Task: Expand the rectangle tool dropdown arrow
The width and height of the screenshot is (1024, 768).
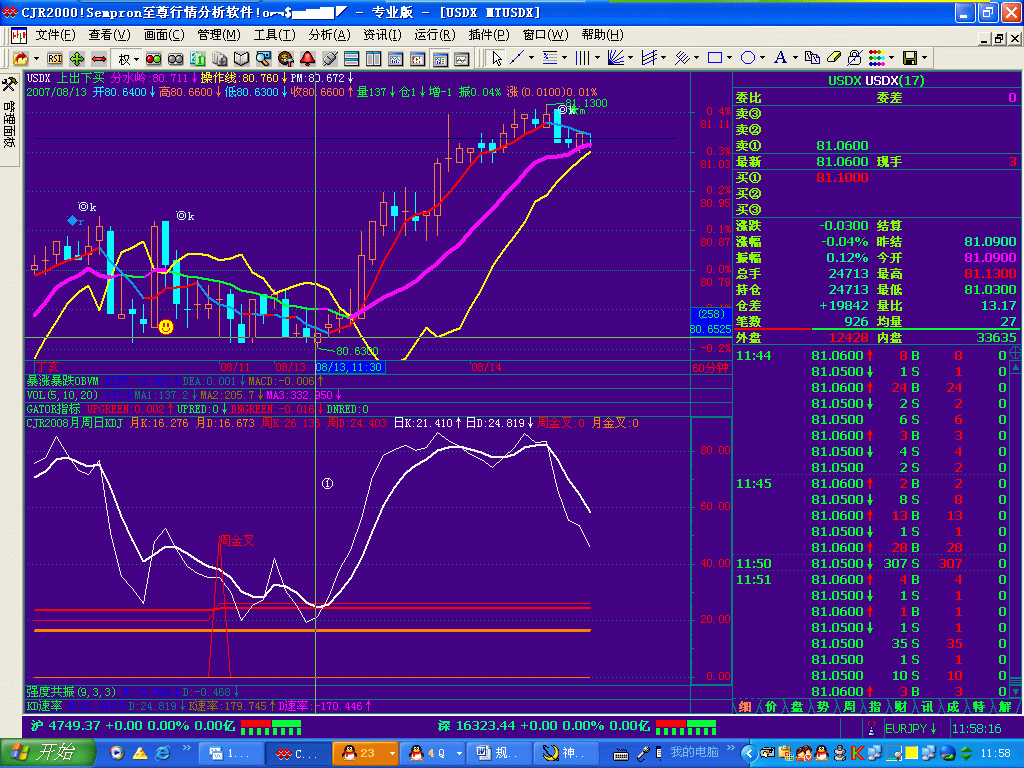Action: [729, 58]
